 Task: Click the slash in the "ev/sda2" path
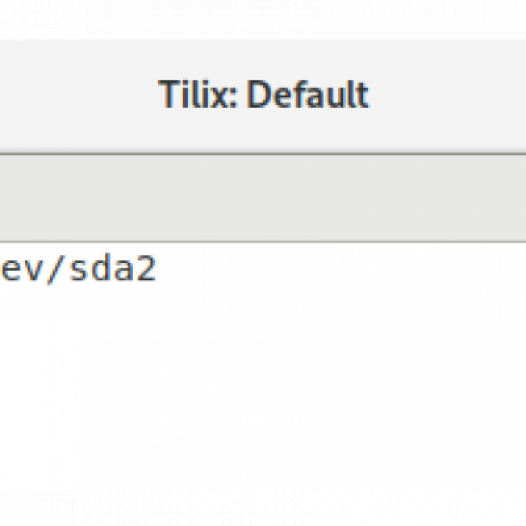(55, 269)
